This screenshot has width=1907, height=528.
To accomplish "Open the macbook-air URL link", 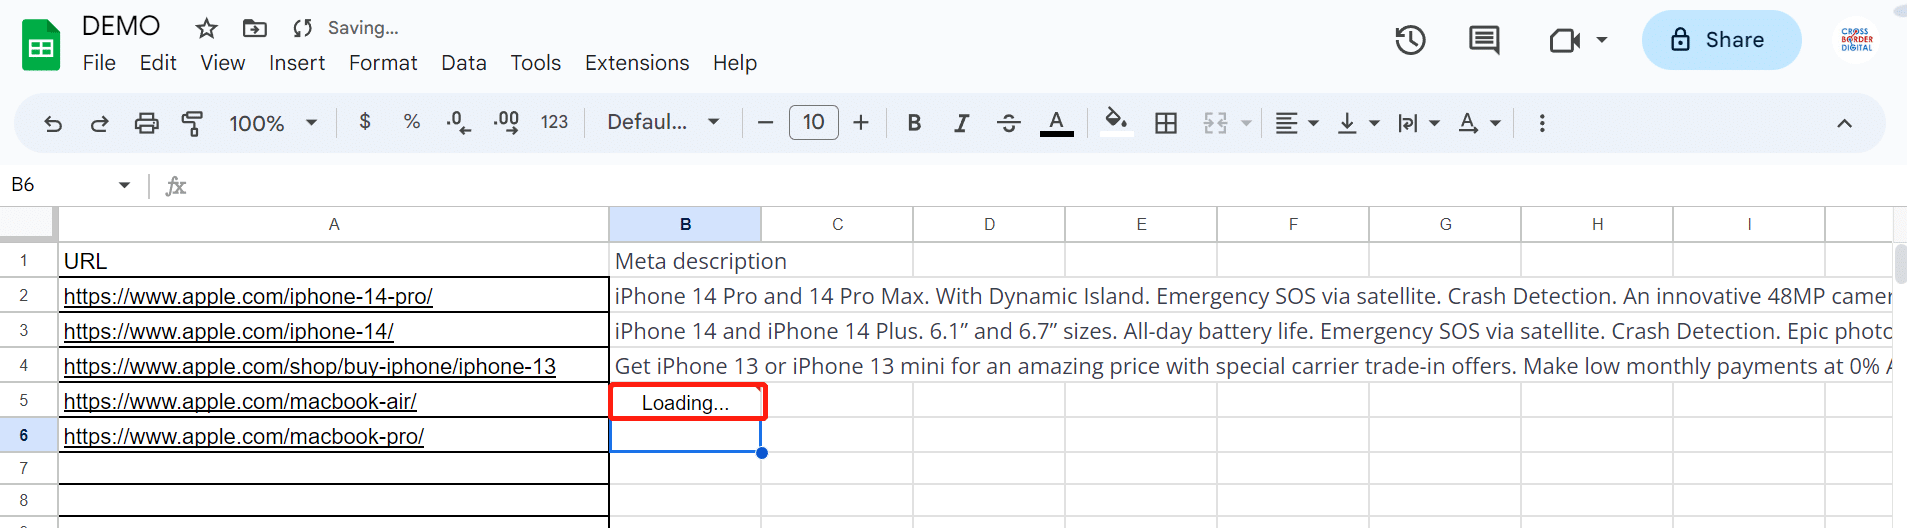I will coord(240,401).
